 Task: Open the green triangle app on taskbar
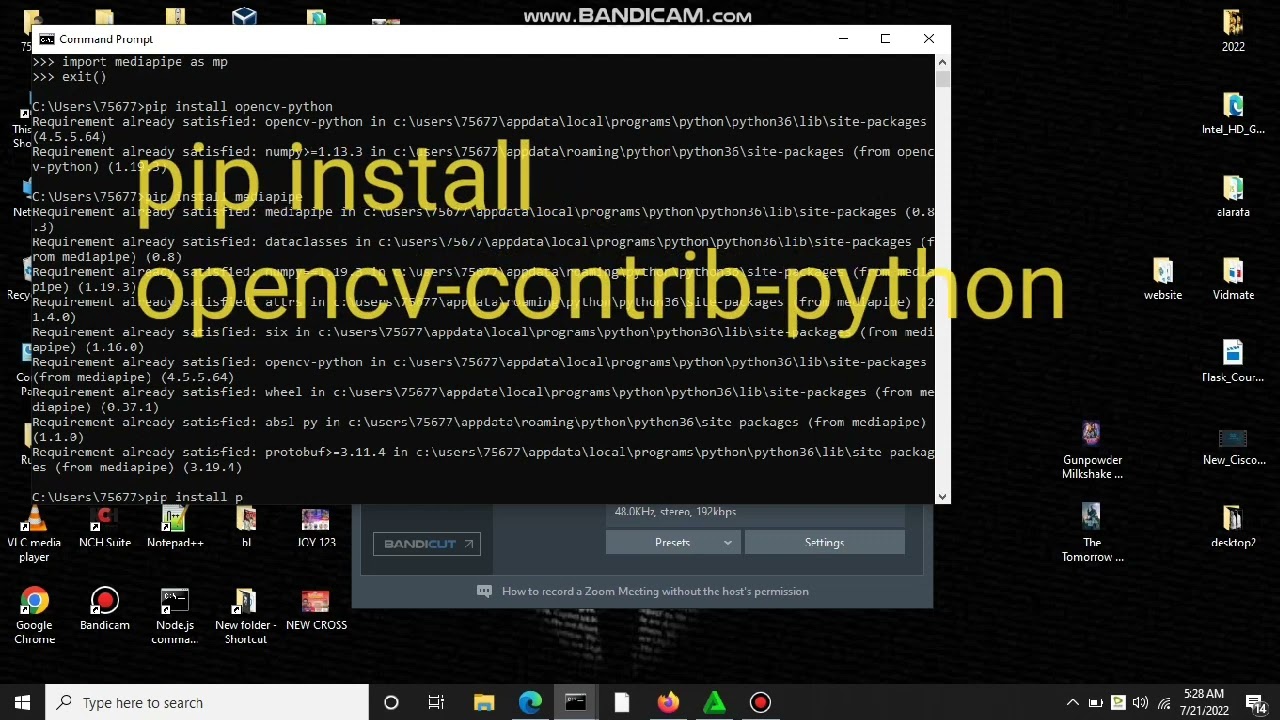click(x=714, y=702)
